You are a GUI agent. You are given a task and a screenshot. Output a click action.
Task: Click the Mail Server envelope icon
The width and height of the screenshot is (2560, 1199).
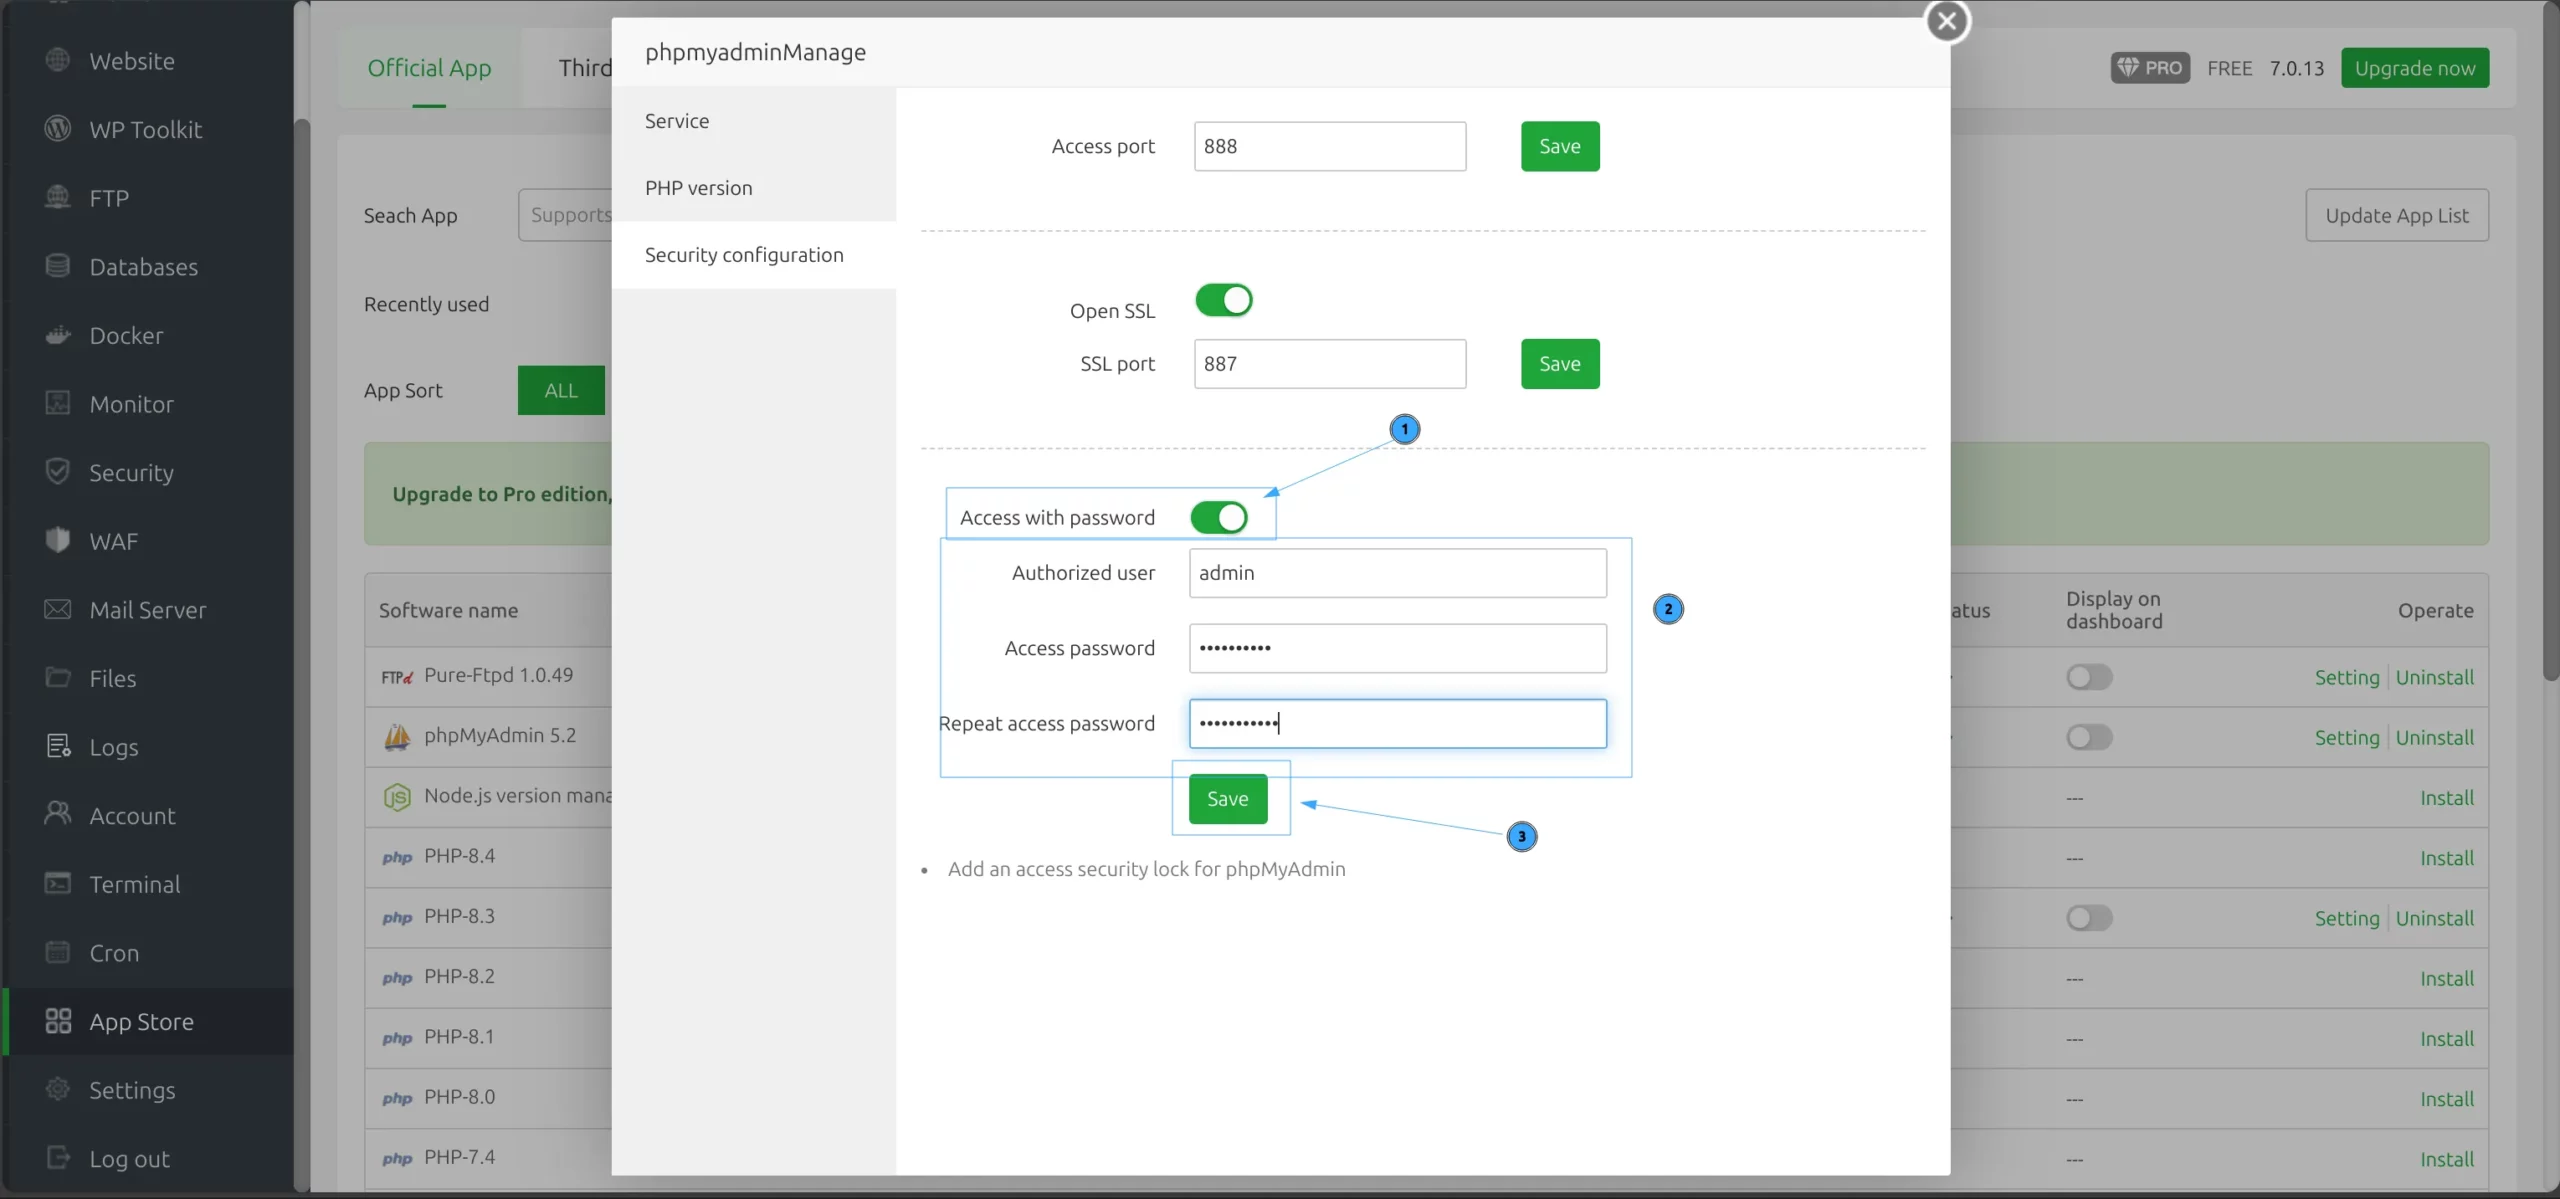(58, 609)
